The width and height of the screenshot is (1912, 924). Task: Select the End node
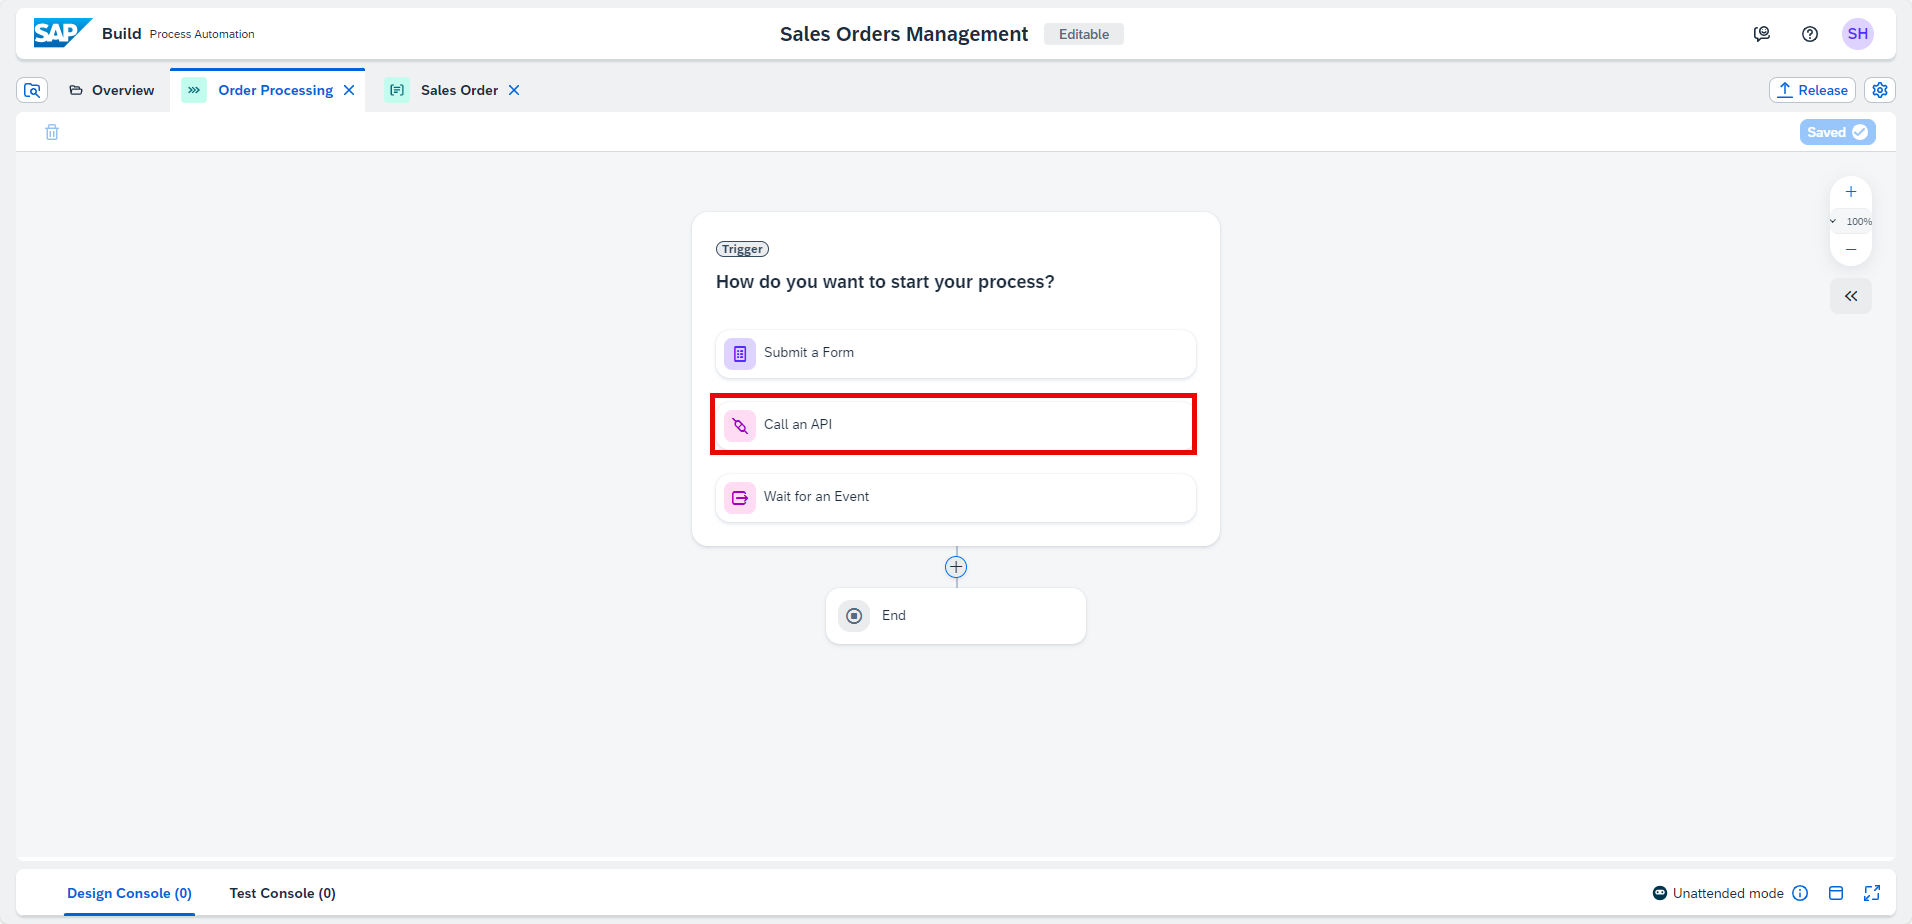pyautogui.click(x=956, y=616)
